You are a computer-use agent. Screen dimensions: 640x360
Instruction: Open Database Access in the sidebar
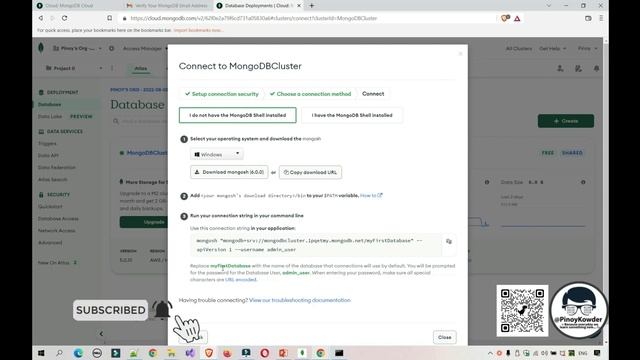pyautogui.click(x=58, y=219)
